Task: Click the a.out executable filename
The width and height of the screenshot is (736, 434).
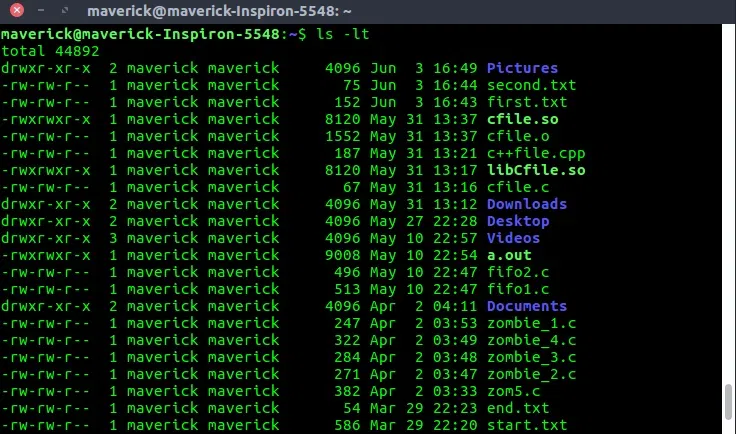Action: [x=508, y=255]
